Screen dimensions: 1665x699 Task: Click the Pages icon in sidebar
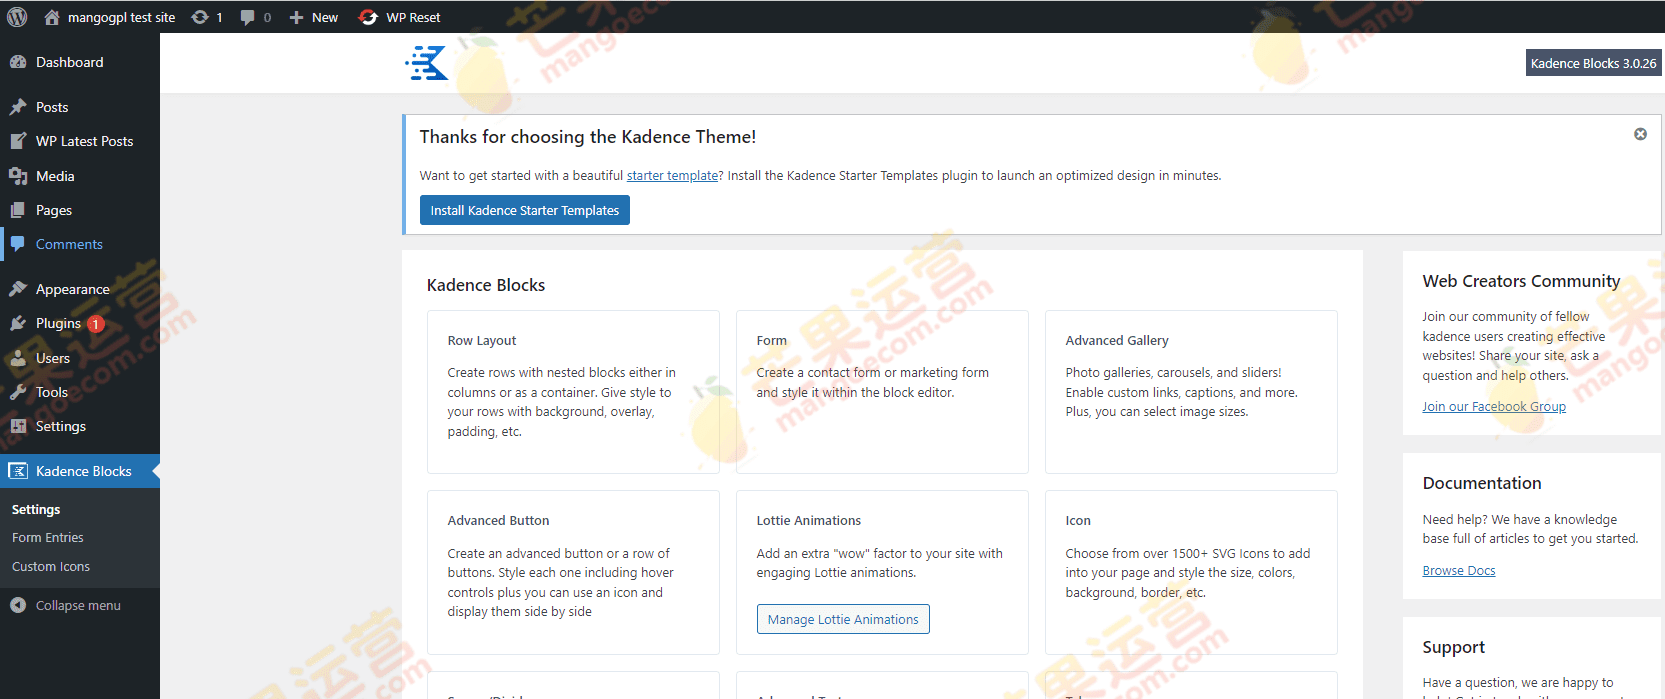coord(18,210)
